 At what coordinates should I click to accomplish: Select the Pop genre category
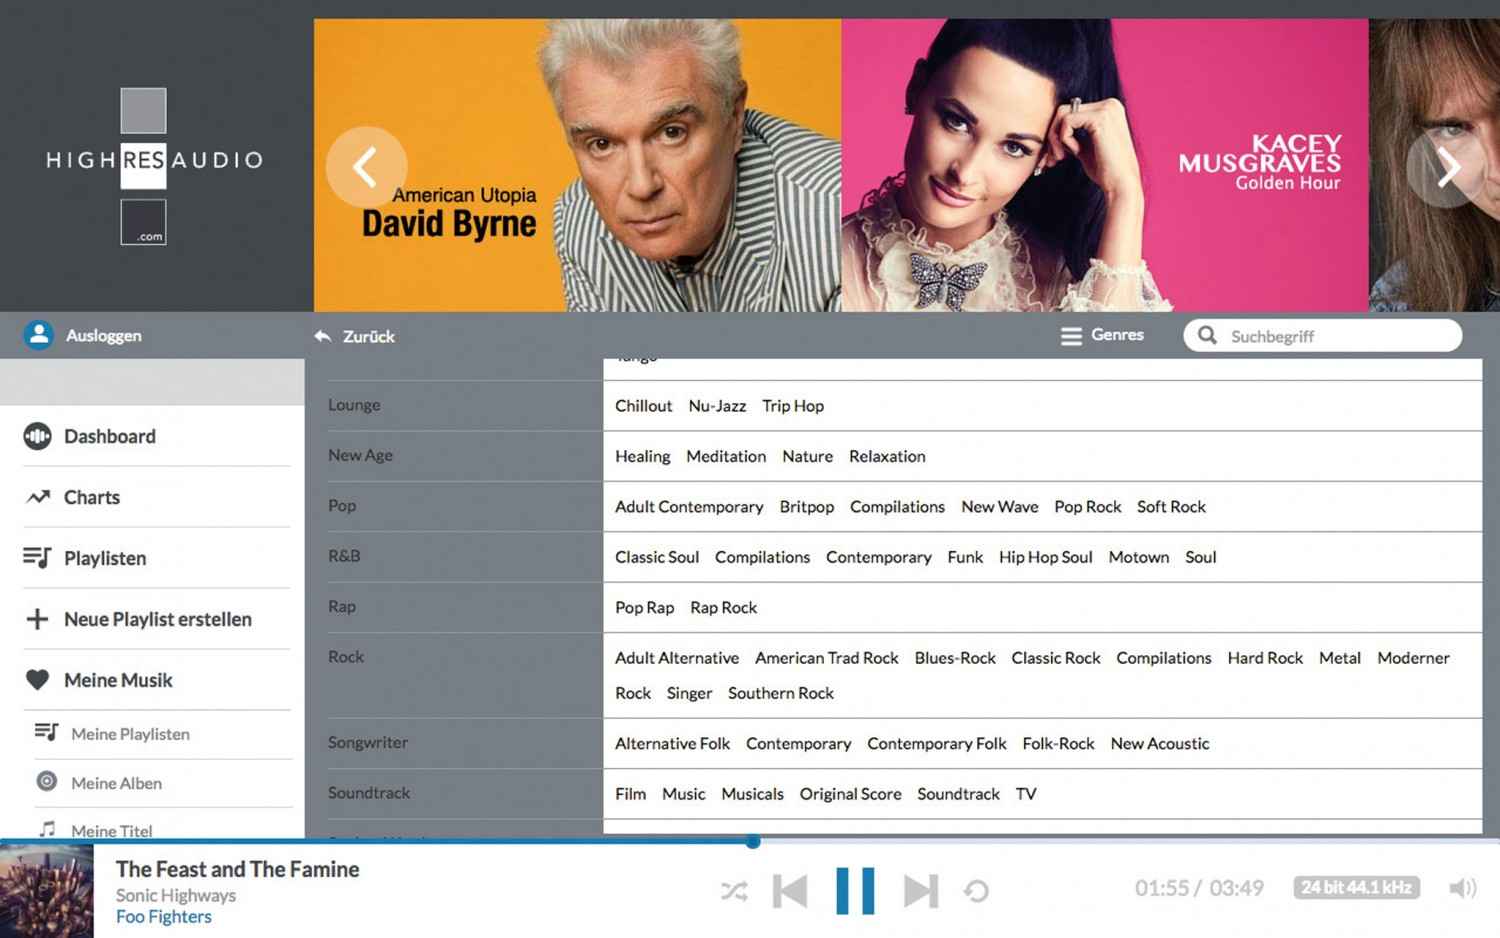[x=342, y=506]
